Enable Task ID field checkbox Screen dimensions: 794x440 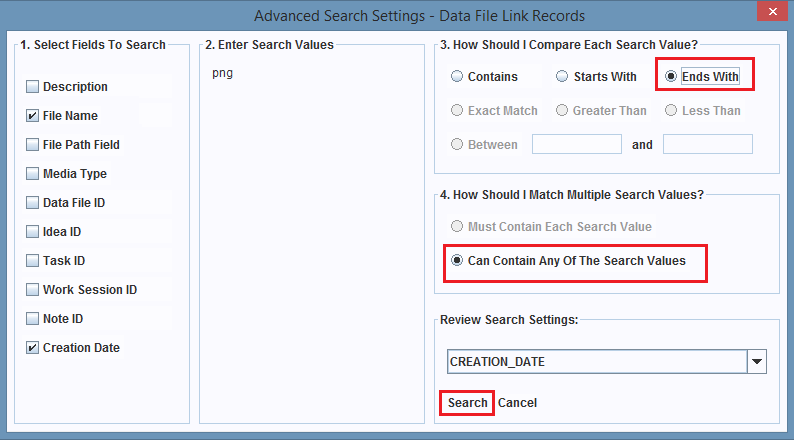point(33,261)
